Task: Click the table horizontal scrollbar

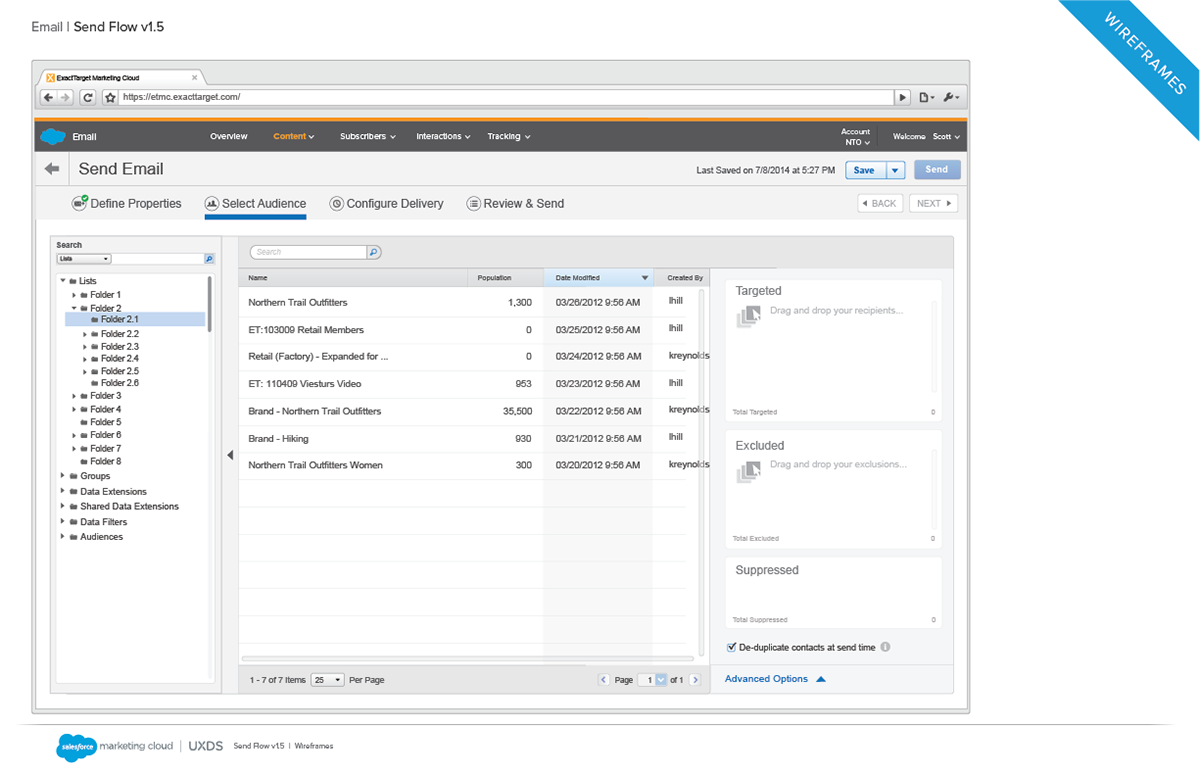Action: click(468, 658)
